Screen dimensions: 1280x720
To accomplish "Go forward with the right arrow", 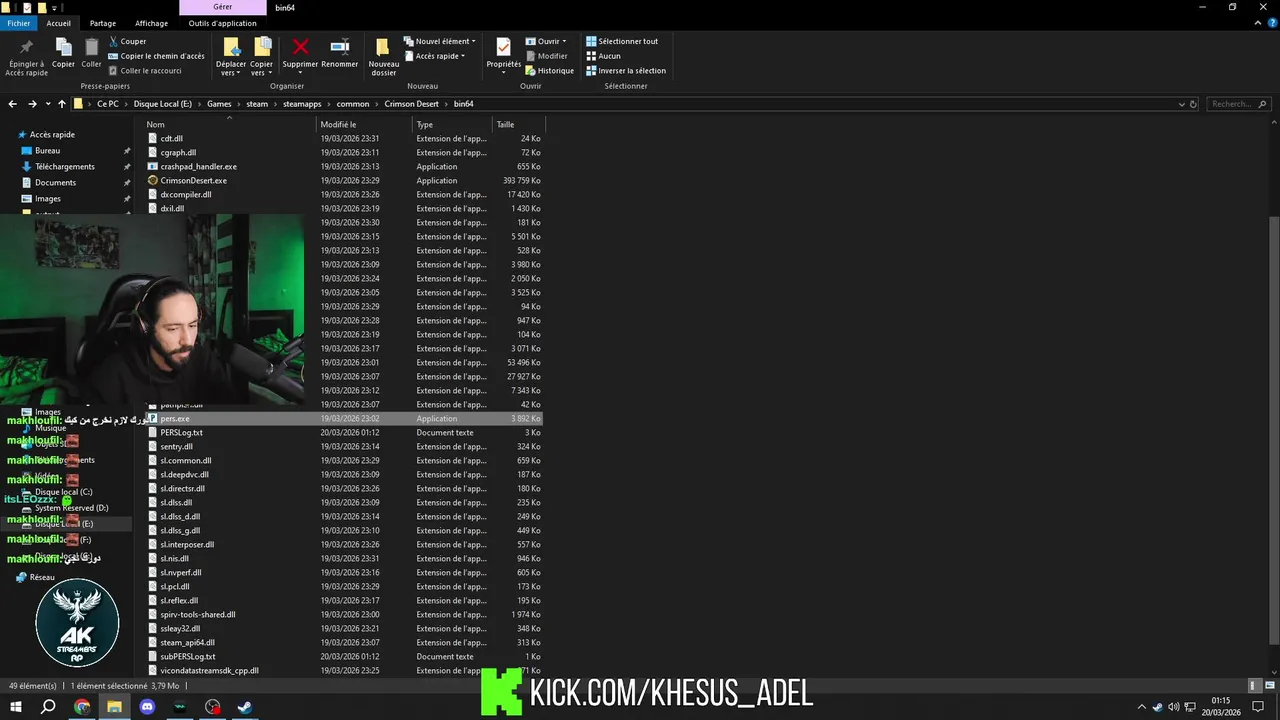I will [x=32, y=104].
